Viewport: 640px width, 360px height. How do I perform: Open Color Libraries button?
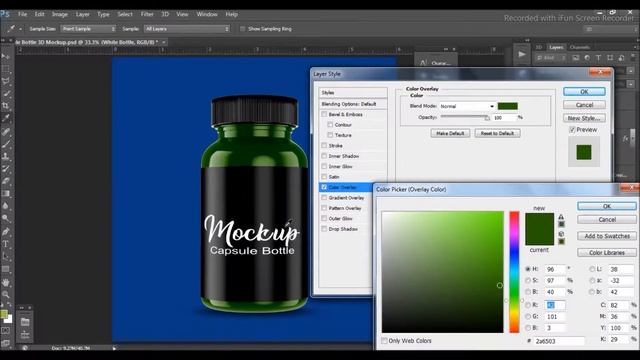click(x=607, y=253)
